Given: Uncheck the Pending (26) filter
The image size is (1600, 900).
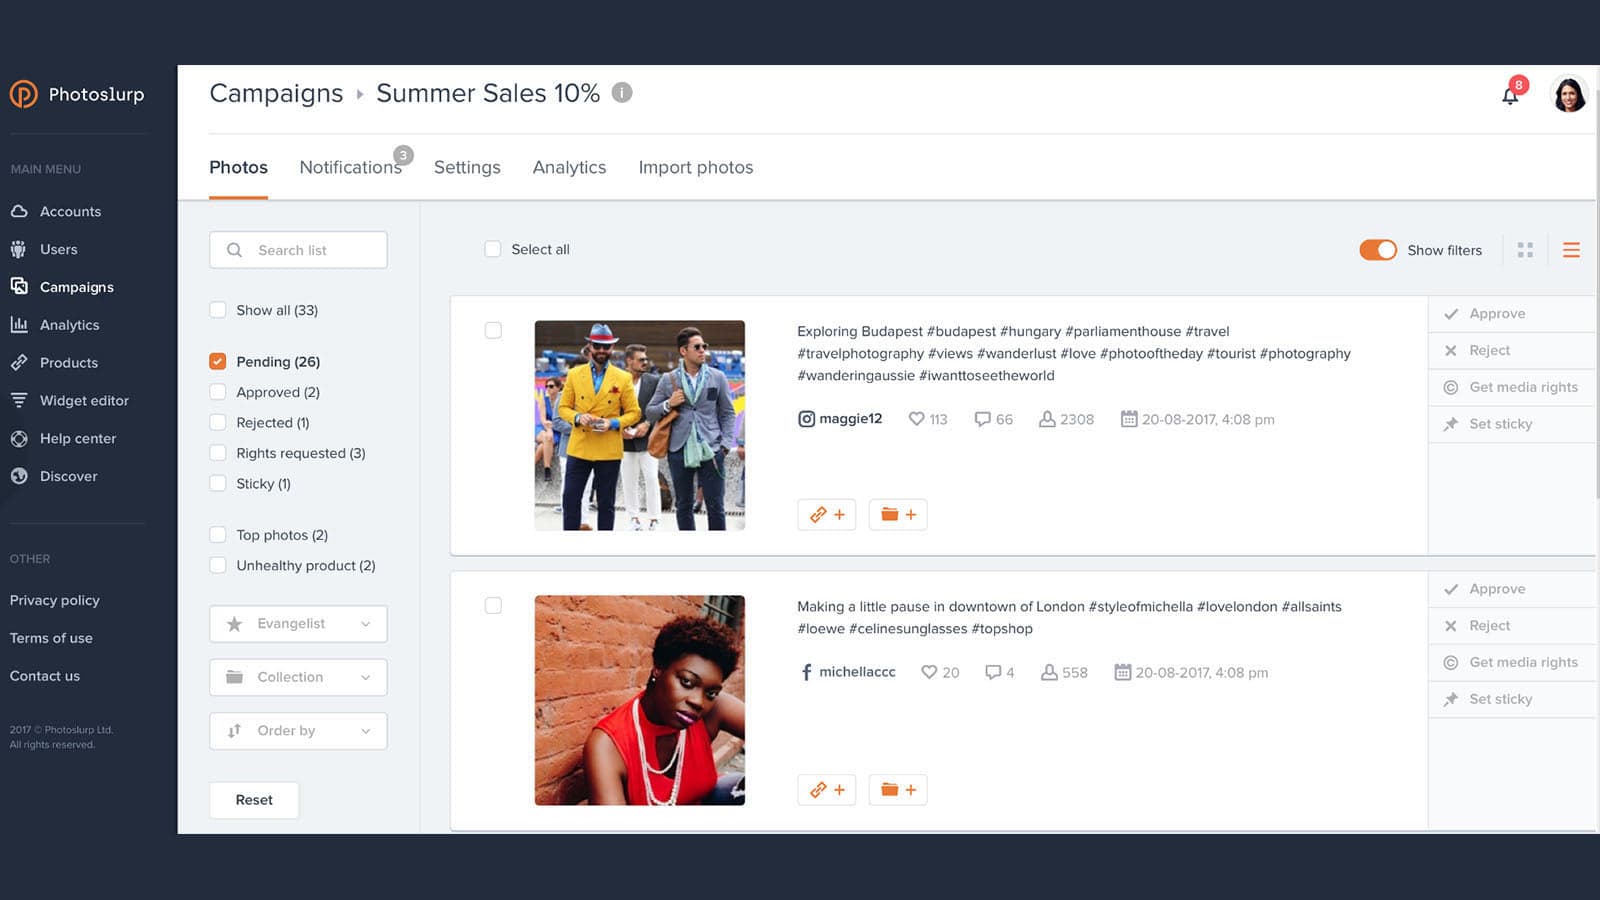Looking at the screenshot, I should [218, 361].
